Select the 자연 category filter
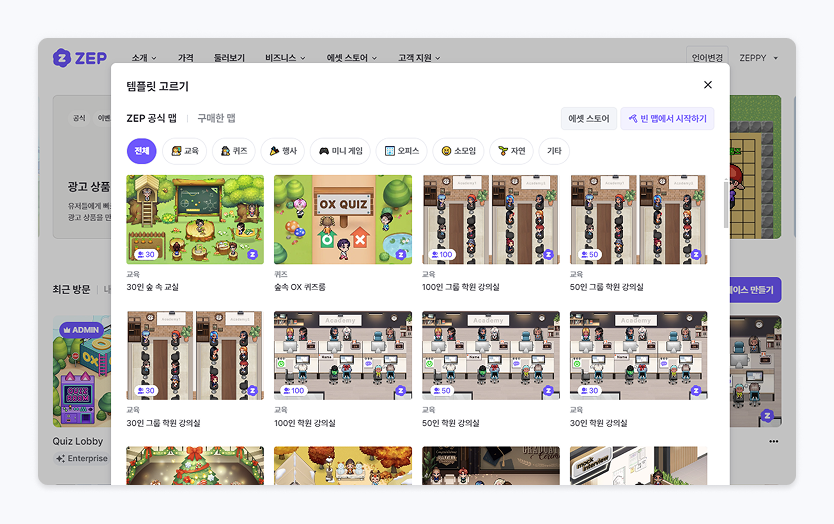This screenshot has width=834, height=524. pos(512,151)
